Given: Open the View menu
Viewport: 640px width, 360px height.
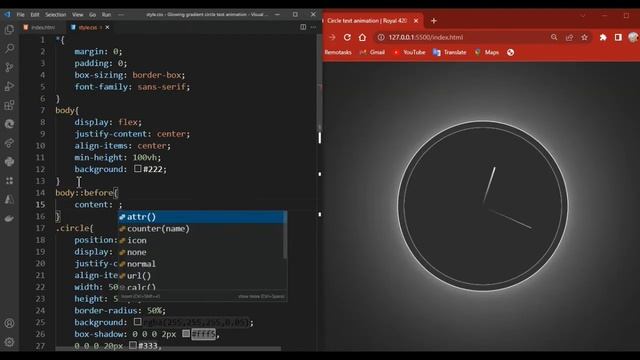Looking at the screenshot, I should pos(78,14).
